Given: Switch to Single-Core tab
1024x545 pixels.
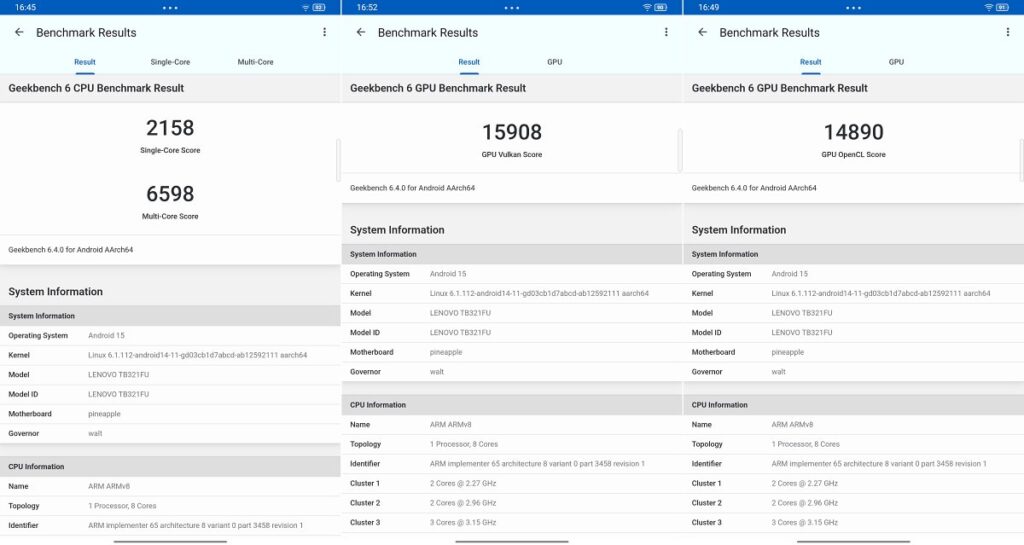Looking at the screenshot, I should [x=170, y=62].
